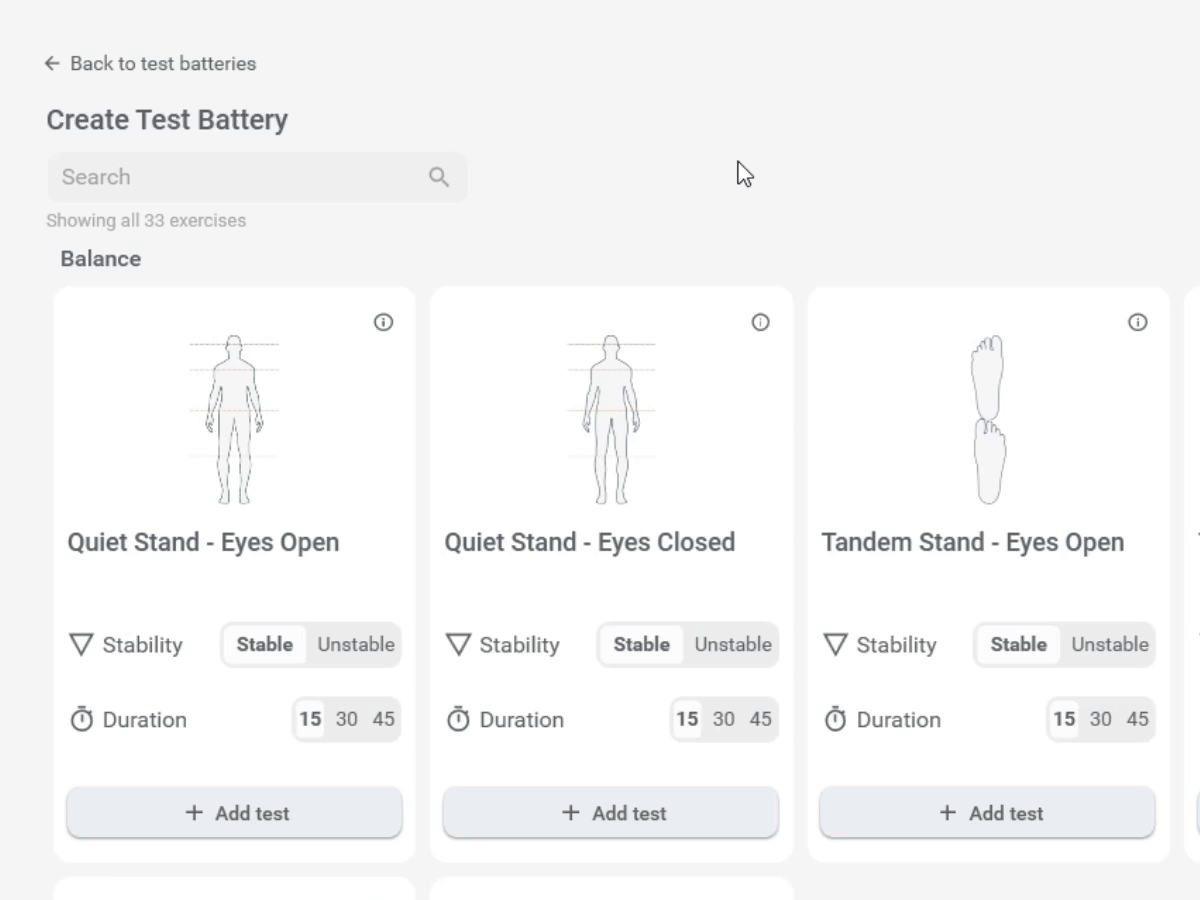Open info for Quiet Stand - Eyes Closed
Viewport: 1200px width, 900px height.
point(761,322)
